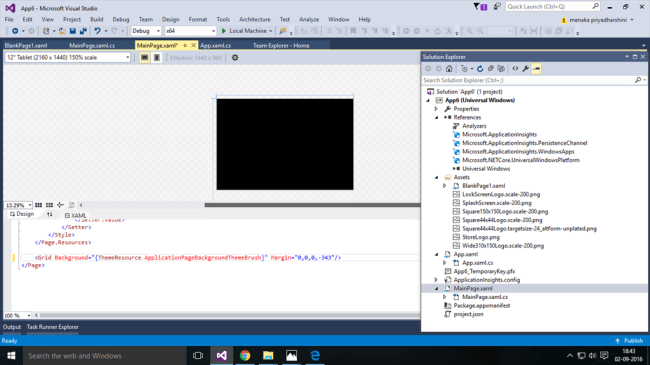The image size is (650, 365).
Task: Collapse the Assets folder node
Action: click(437, 178)
